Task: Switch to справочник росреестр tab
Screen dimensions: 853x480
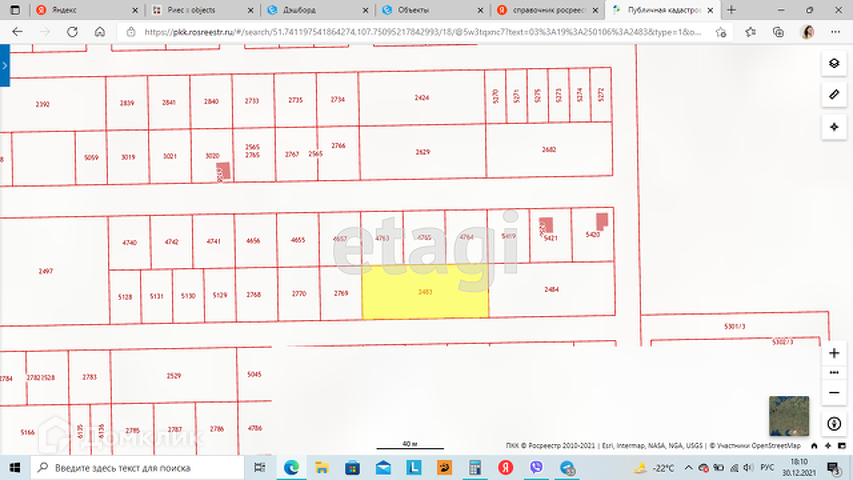Action: click(548, 10)
